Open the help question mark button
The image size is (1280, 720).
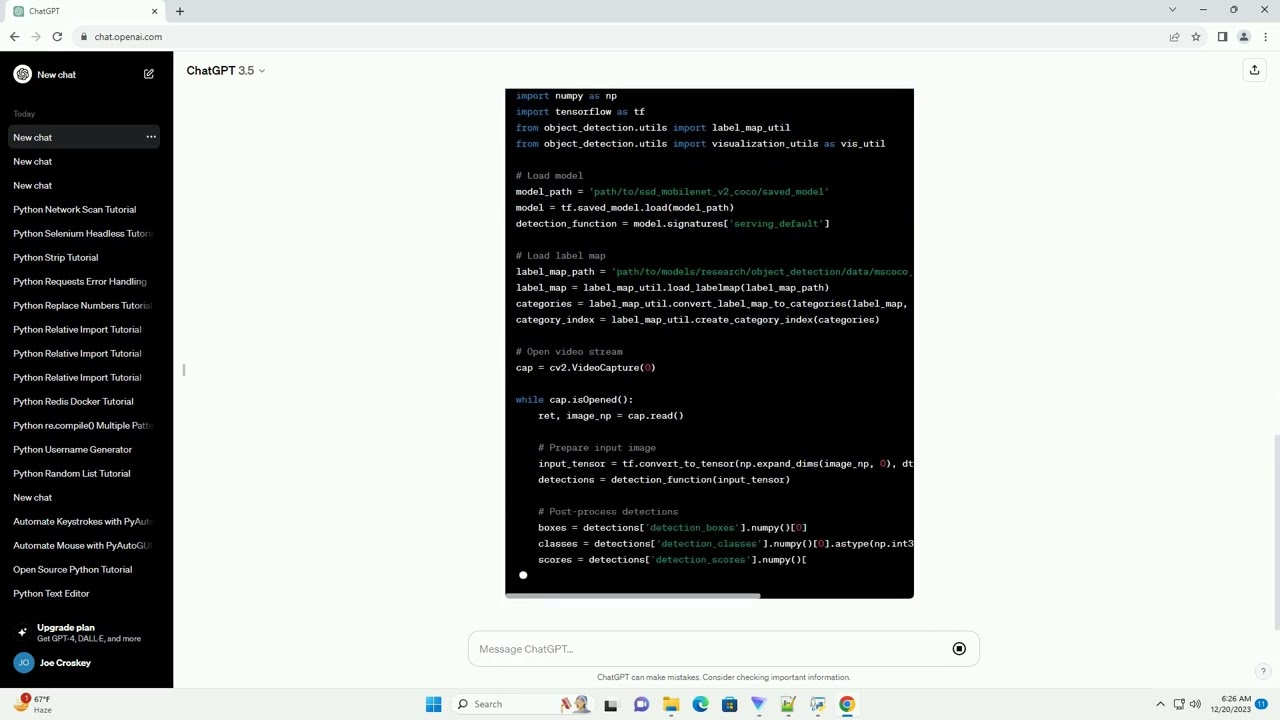(1263, 671)
